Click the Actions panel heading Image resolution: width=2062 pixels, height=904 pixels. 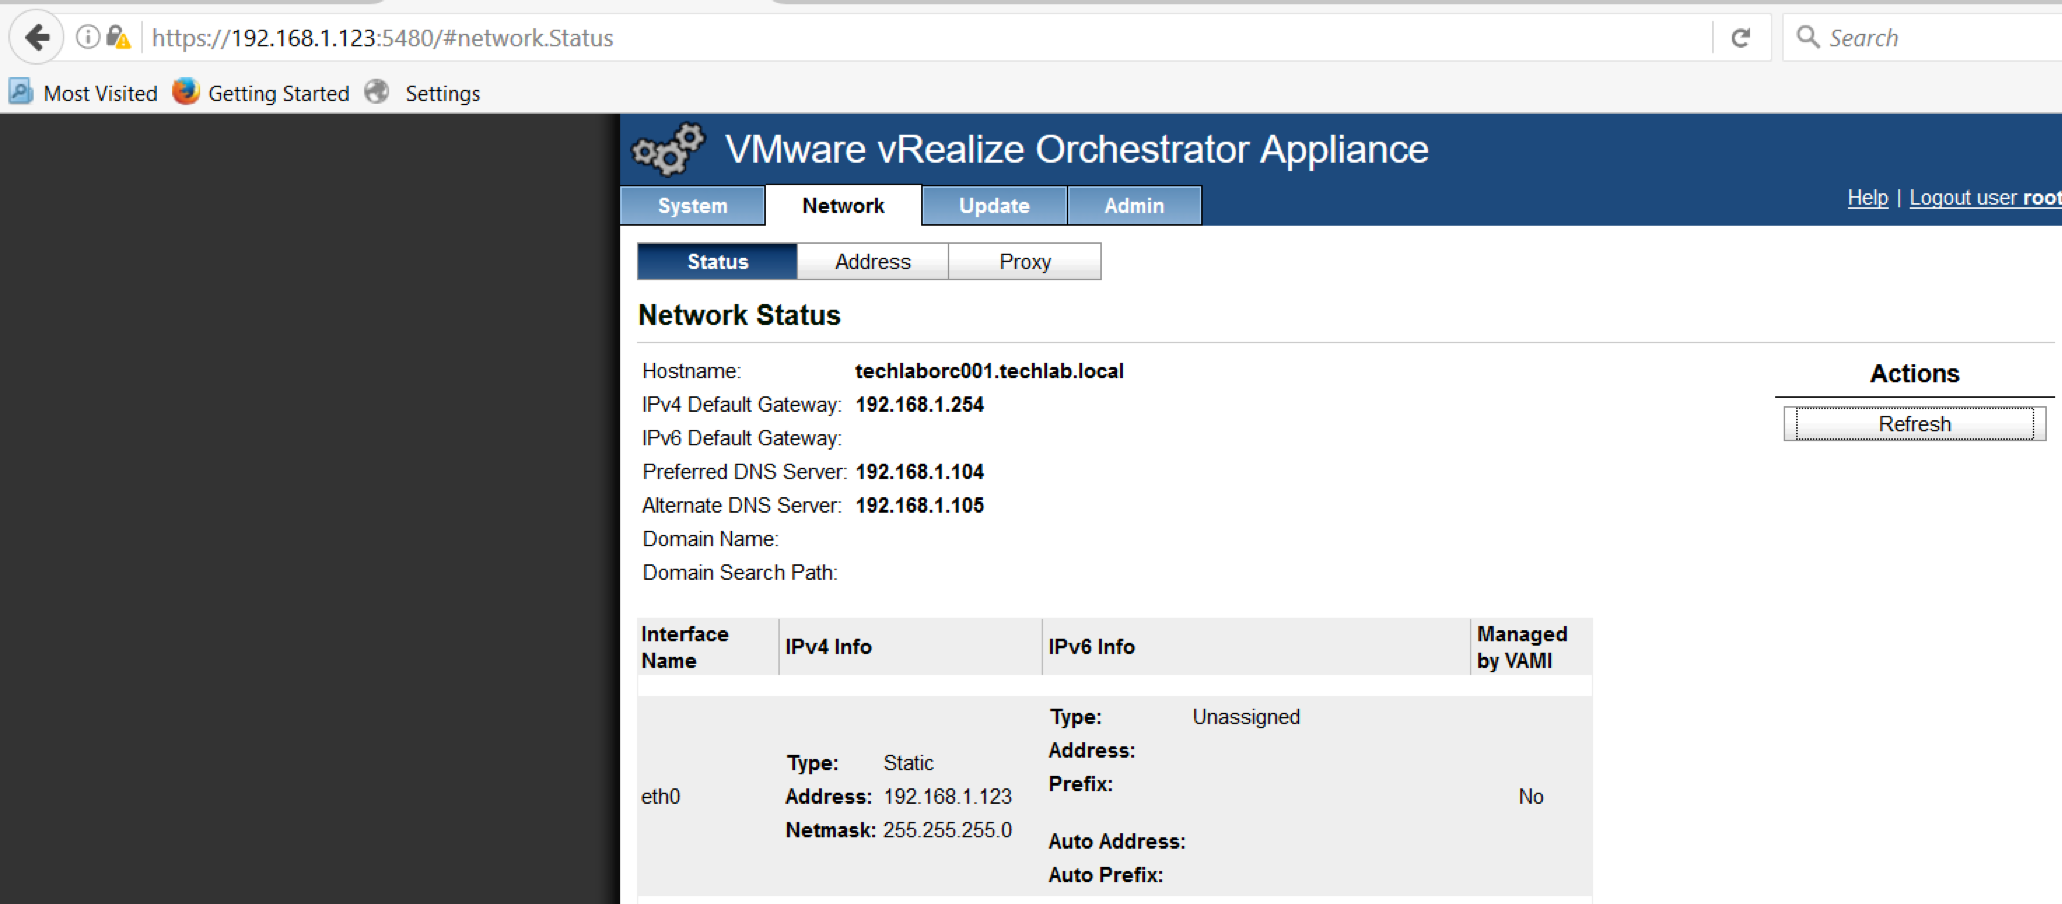point(1914,374)
